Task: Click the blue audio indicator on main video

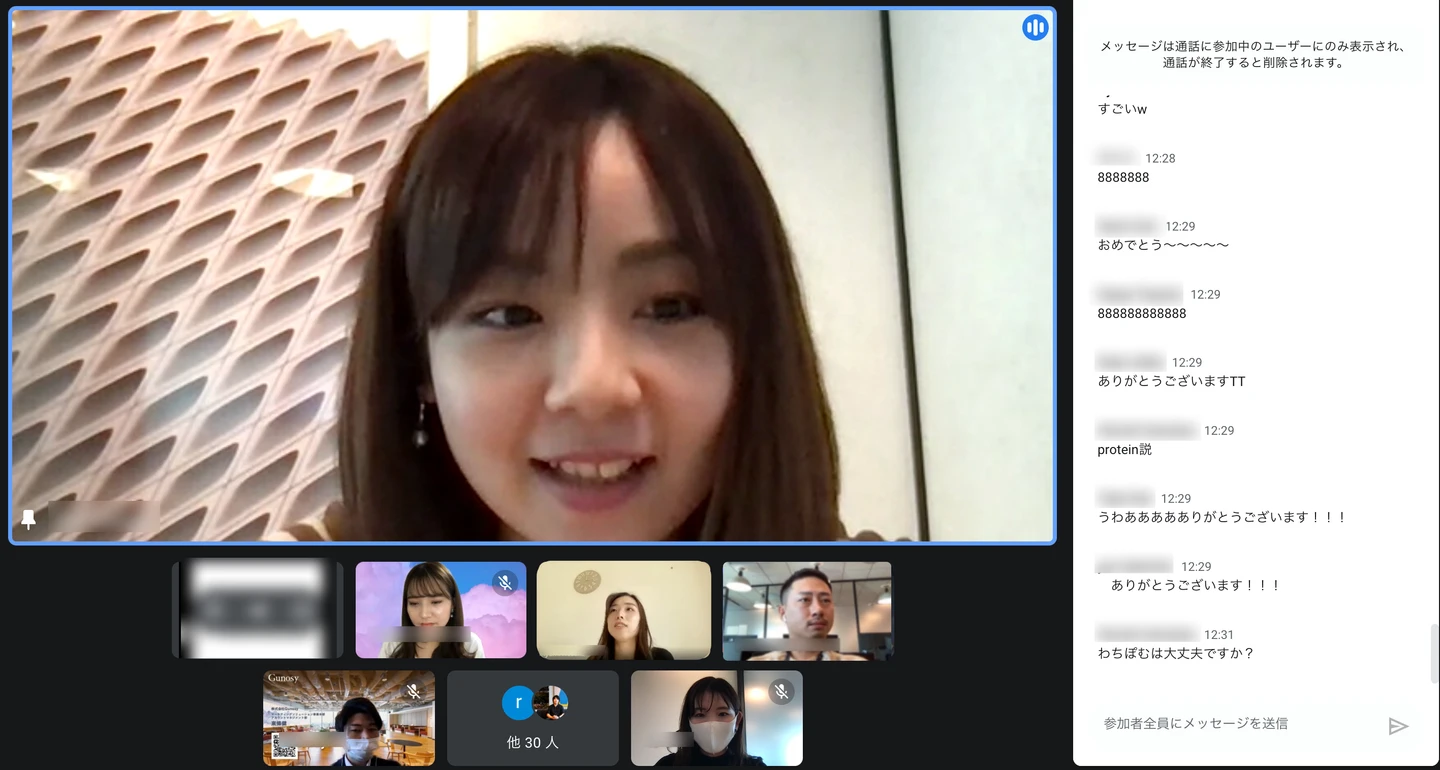Action: [1035, 27]
